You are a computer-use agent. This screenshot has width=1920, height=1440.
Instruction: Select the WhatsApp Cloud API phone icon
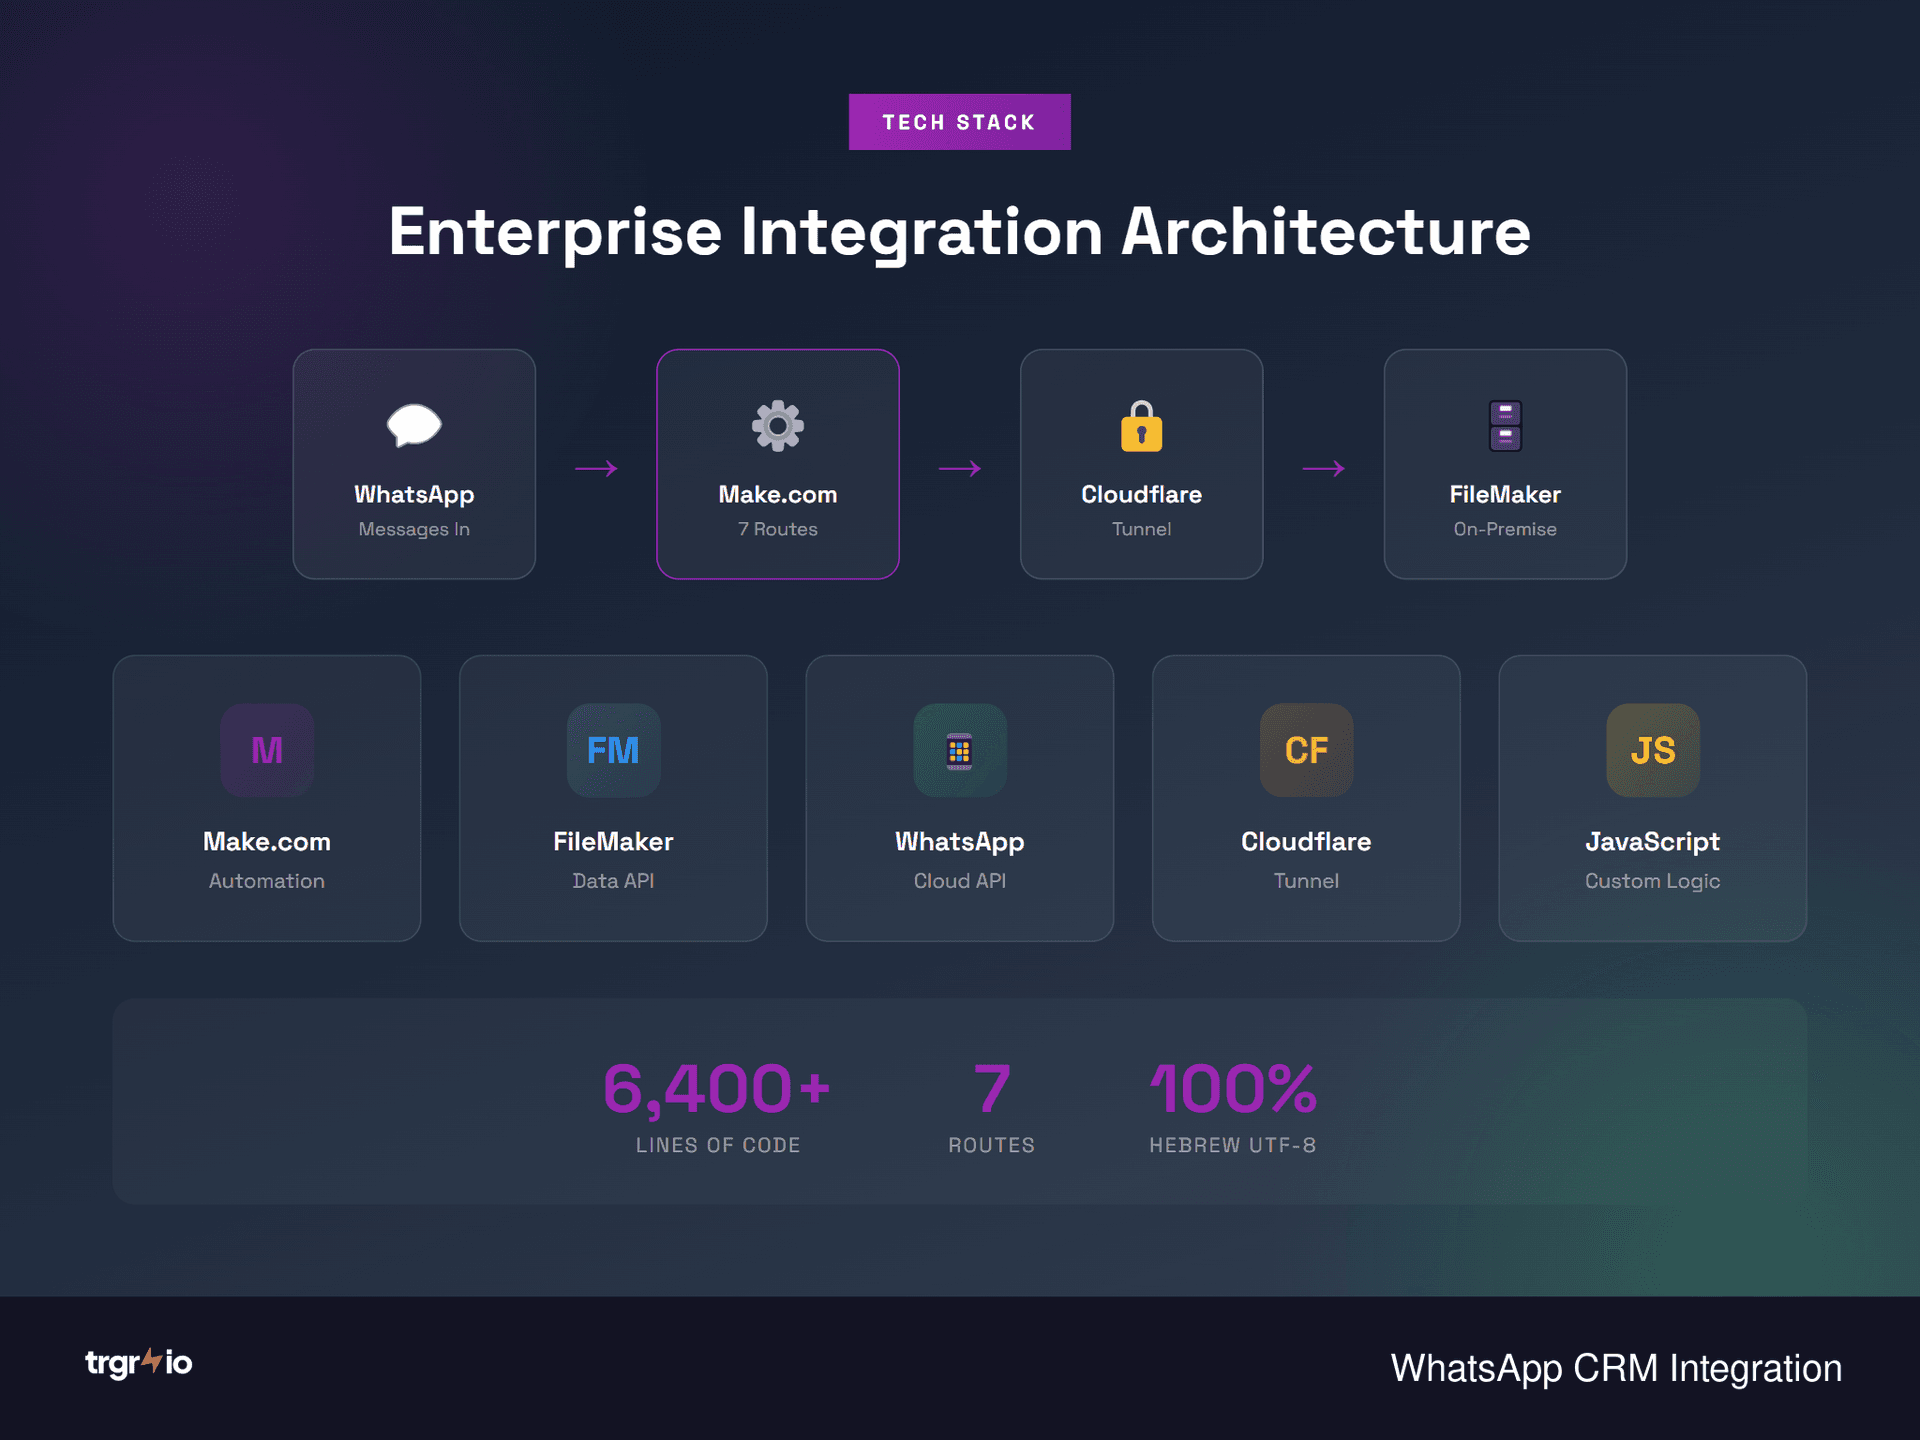tap(959, 750)
